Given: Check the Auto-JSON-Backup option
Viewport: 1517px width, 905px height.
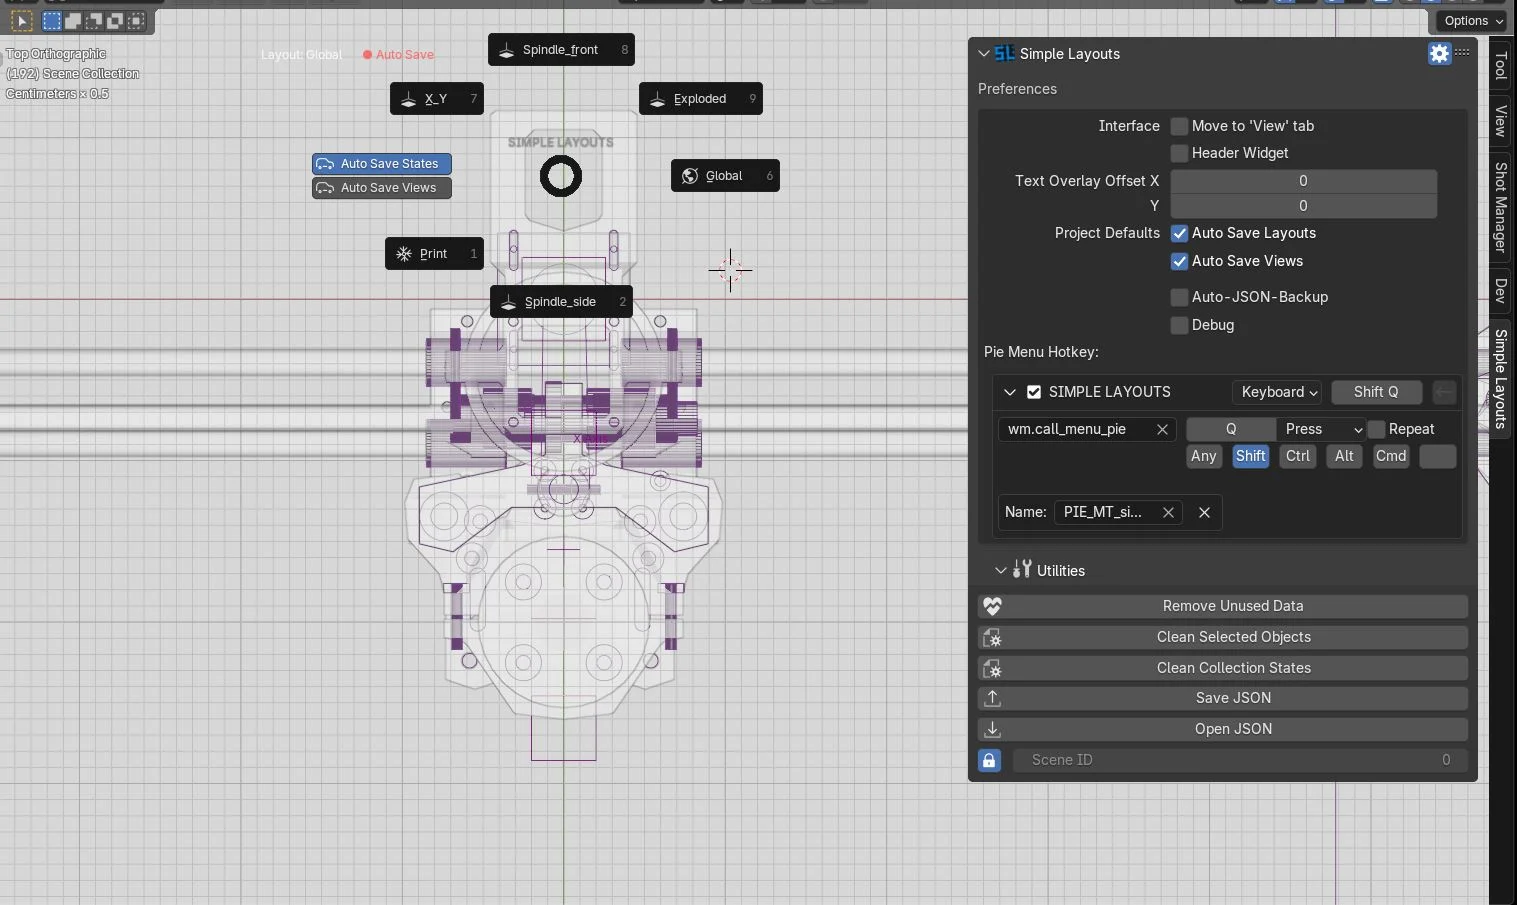Looking at the screenshot, I should tap(1179, 297).
